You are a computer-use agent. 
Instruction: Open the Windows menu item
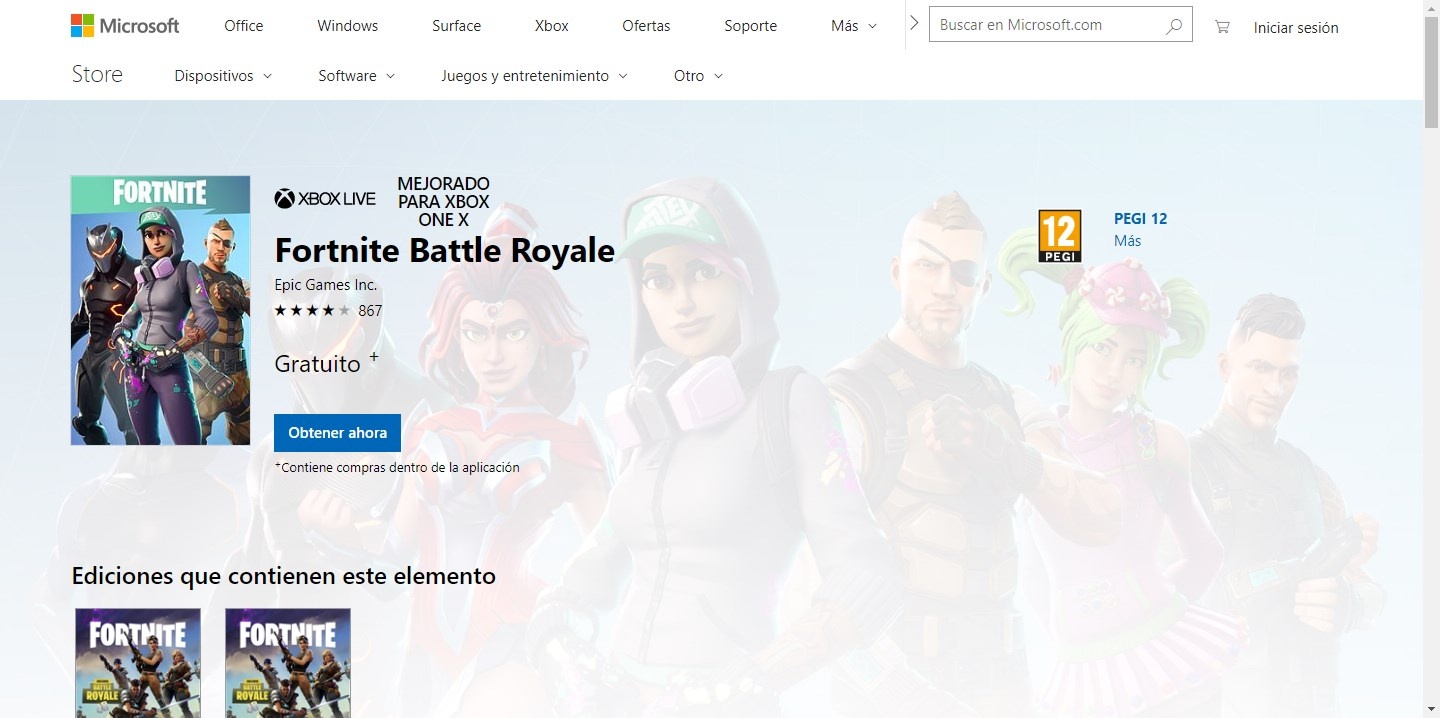point(348,26)
